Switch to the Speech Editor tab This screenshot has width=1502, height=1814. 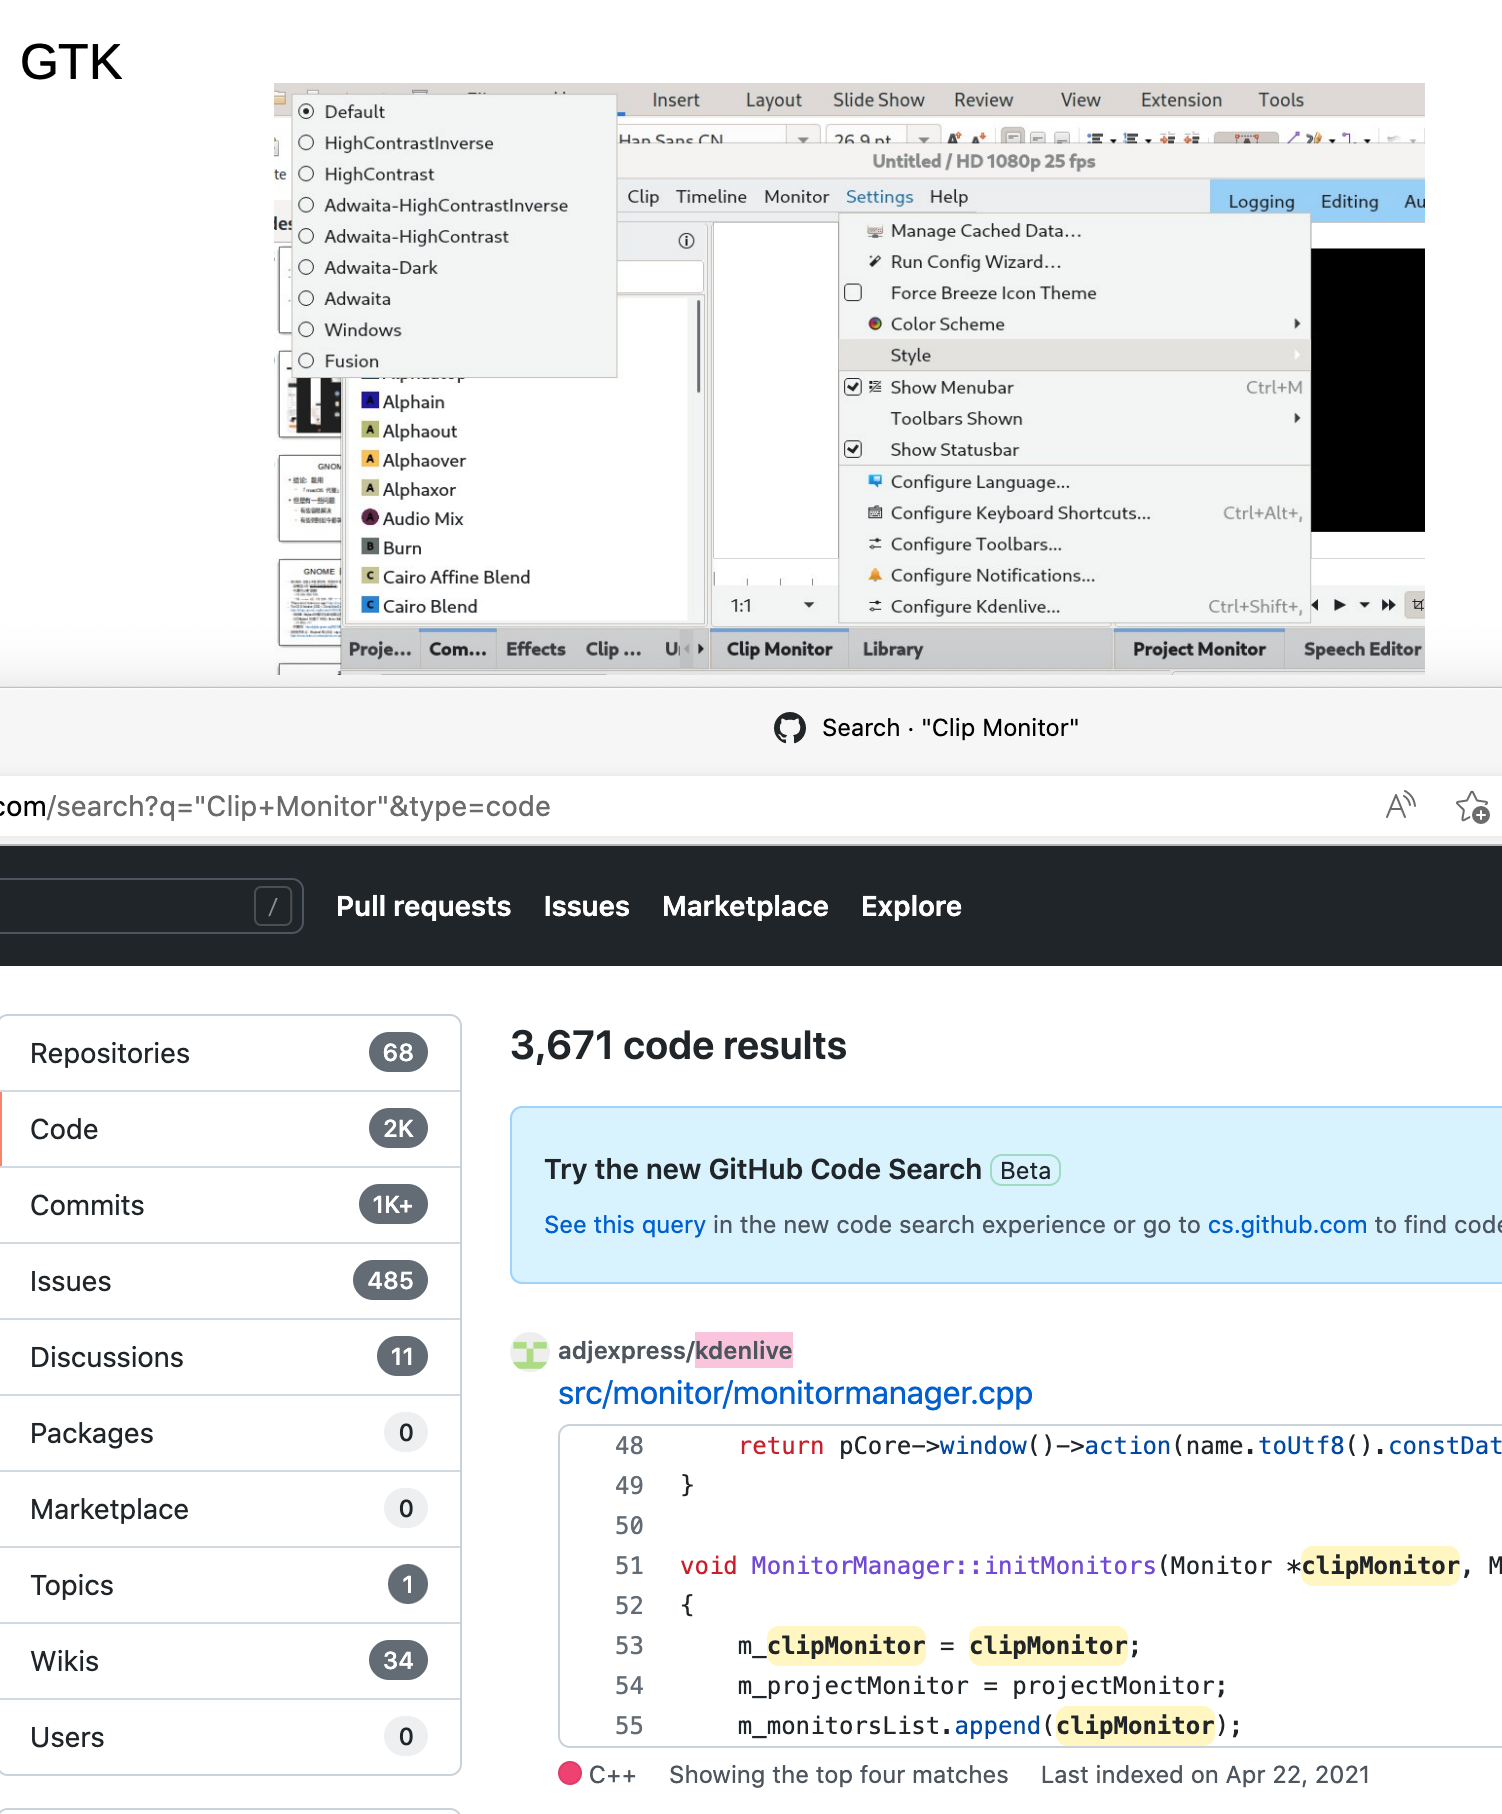(1362, 649)
